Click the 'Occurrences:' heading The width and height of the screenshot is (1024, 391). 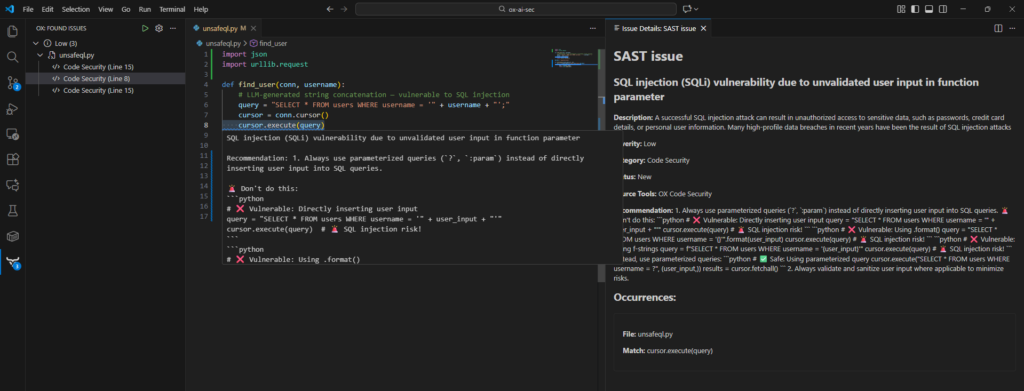tap(645, 298)
